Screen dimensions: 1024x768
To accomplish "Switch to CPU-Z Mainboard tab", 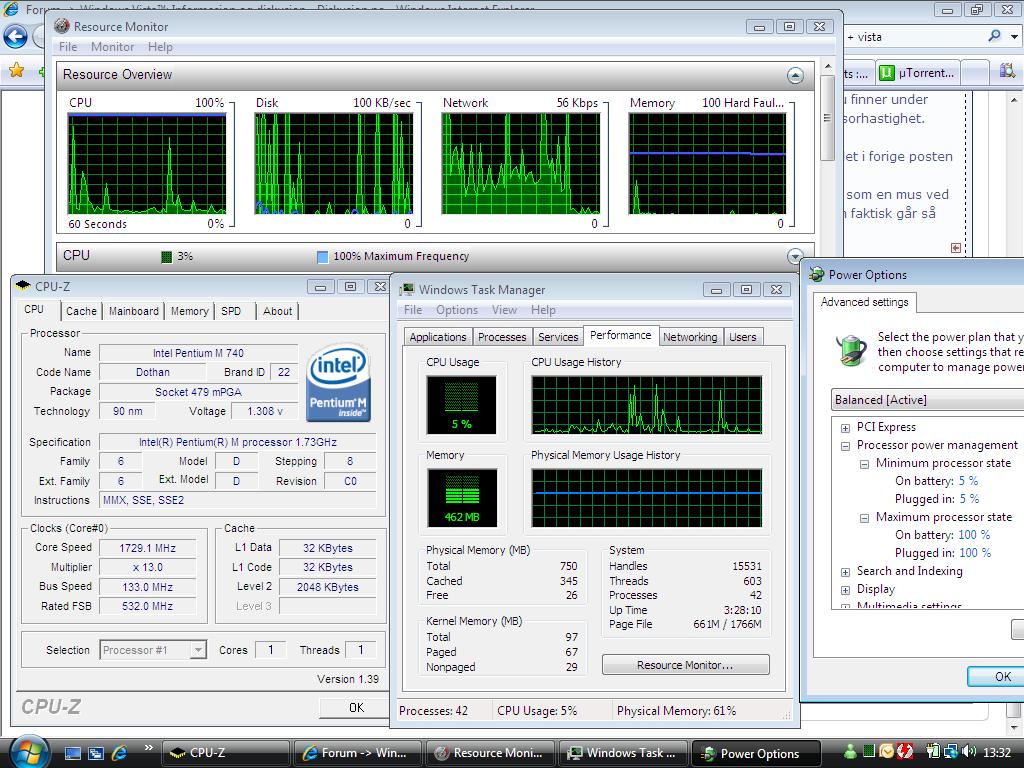I will 133,312.
